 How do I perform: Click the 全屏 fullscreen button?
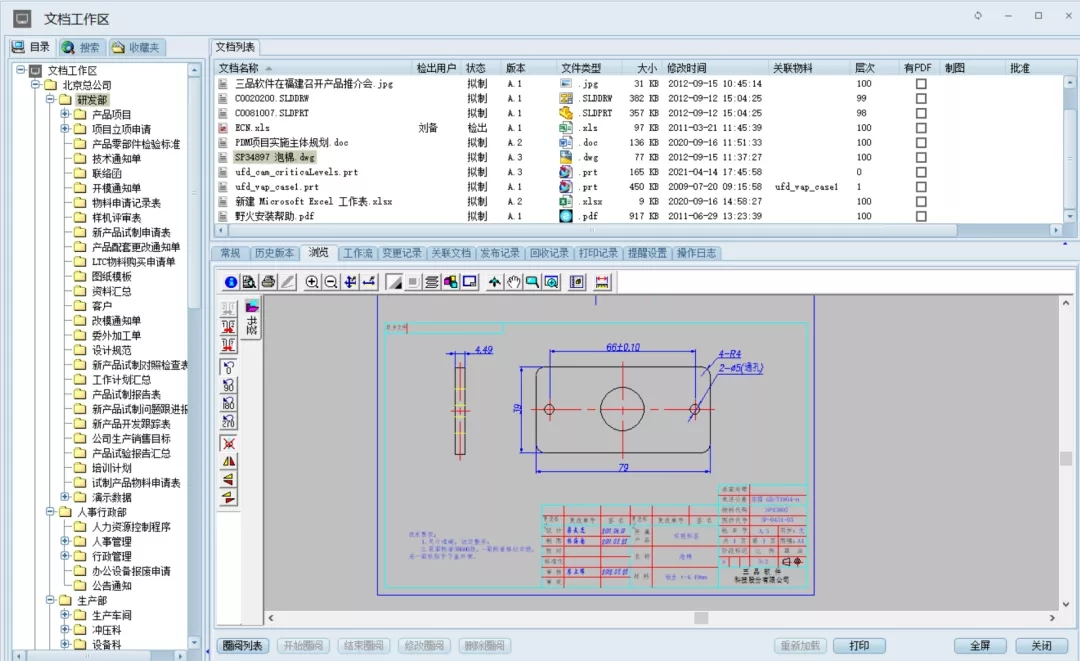[x=973, y=646]
